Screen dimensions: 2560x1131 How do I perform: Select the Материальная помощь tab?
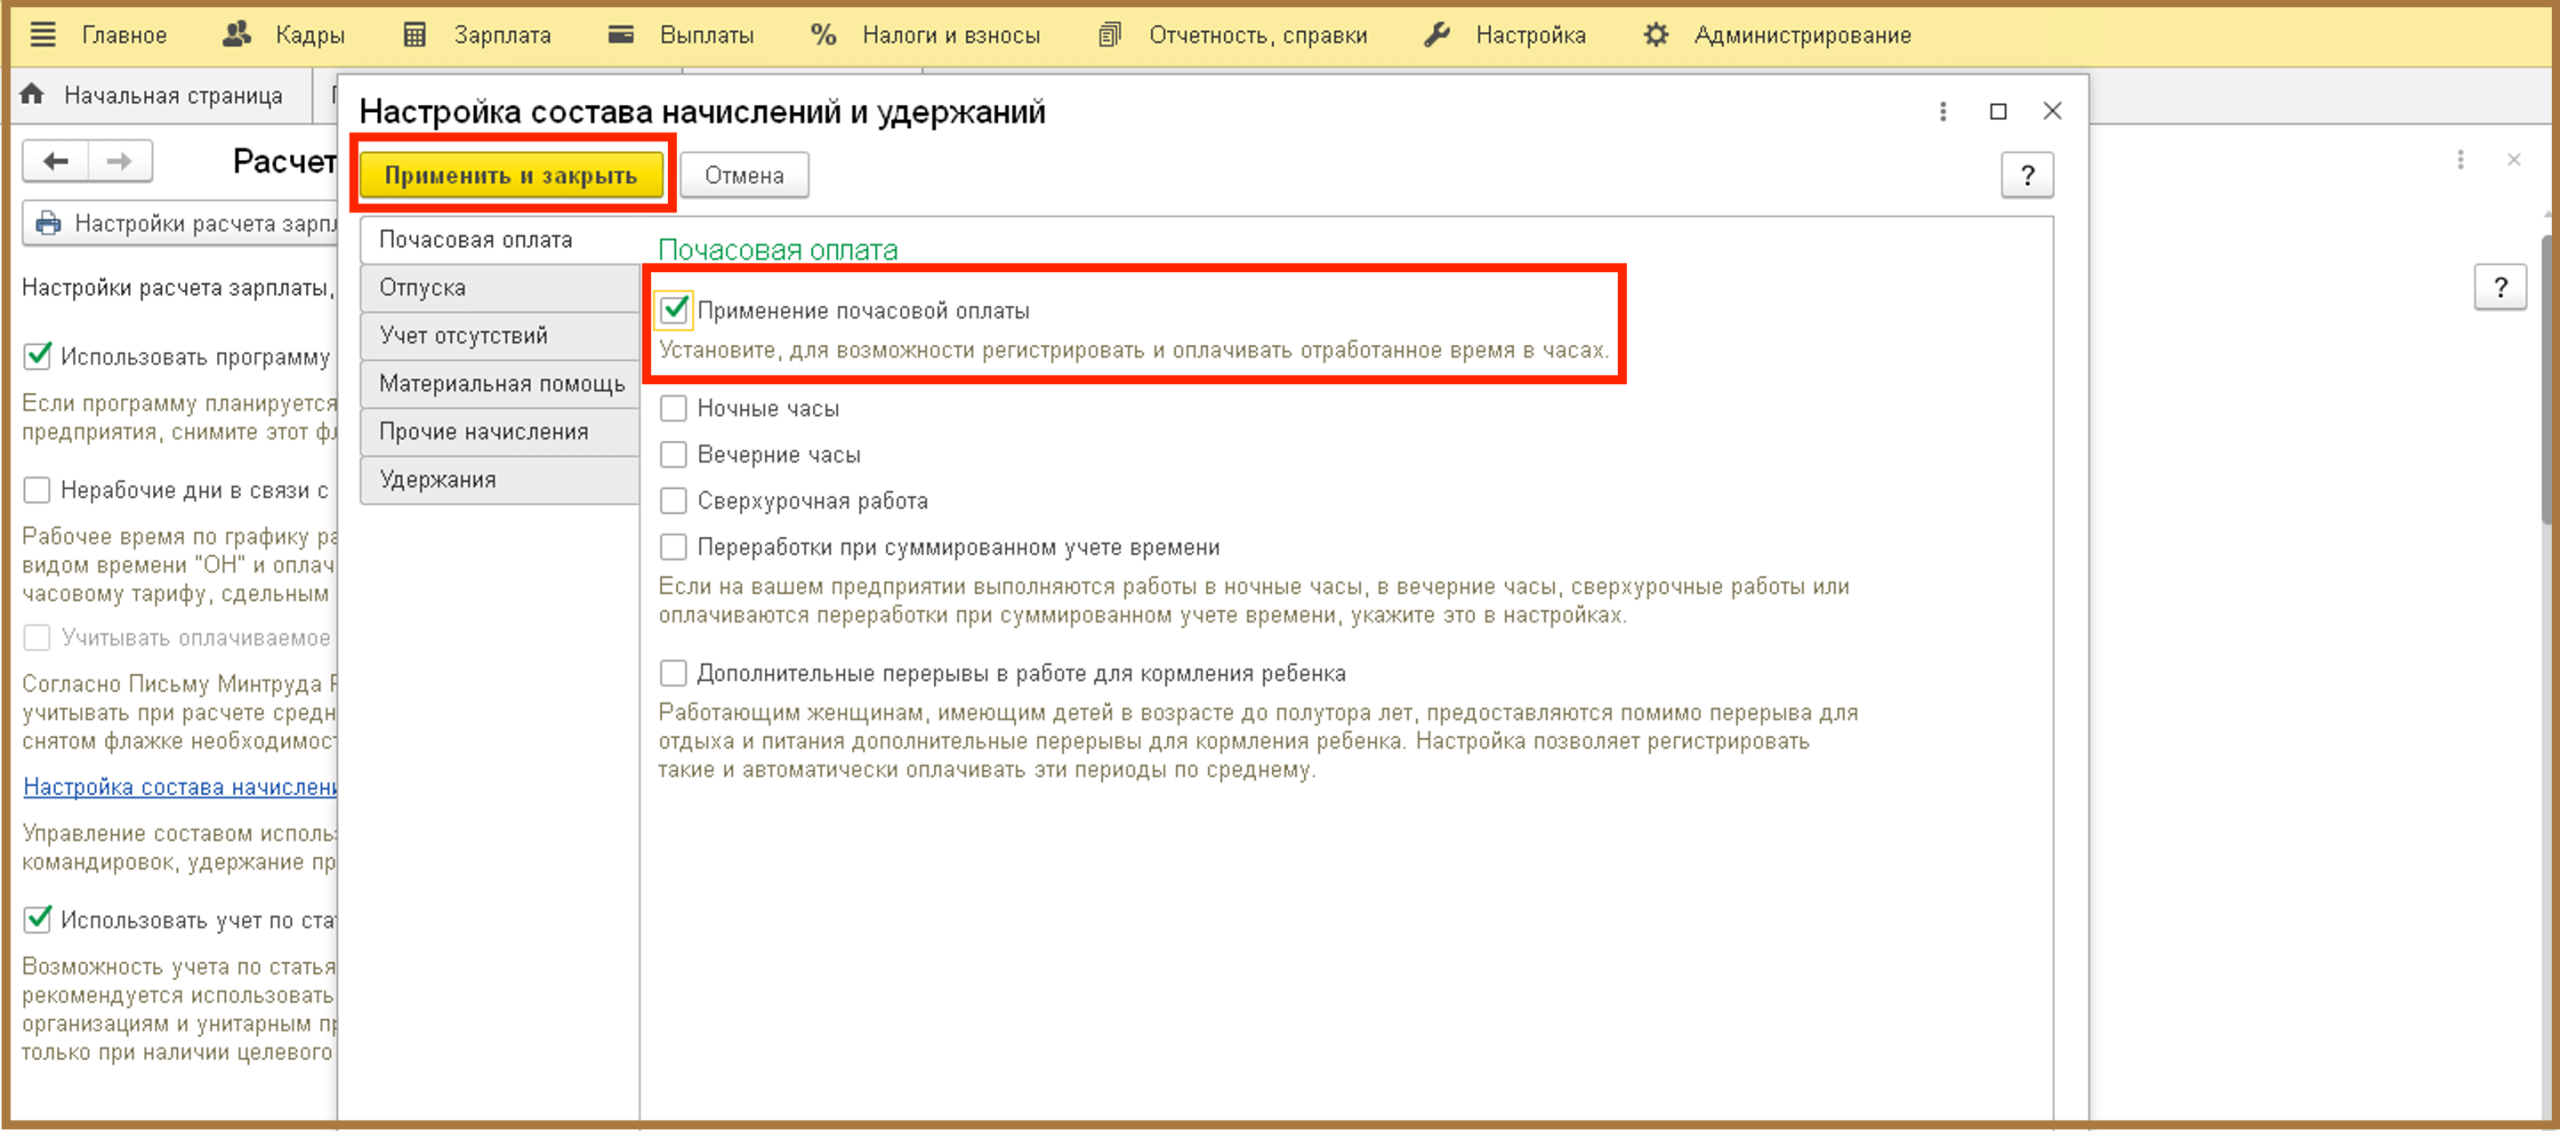(500, 384)
